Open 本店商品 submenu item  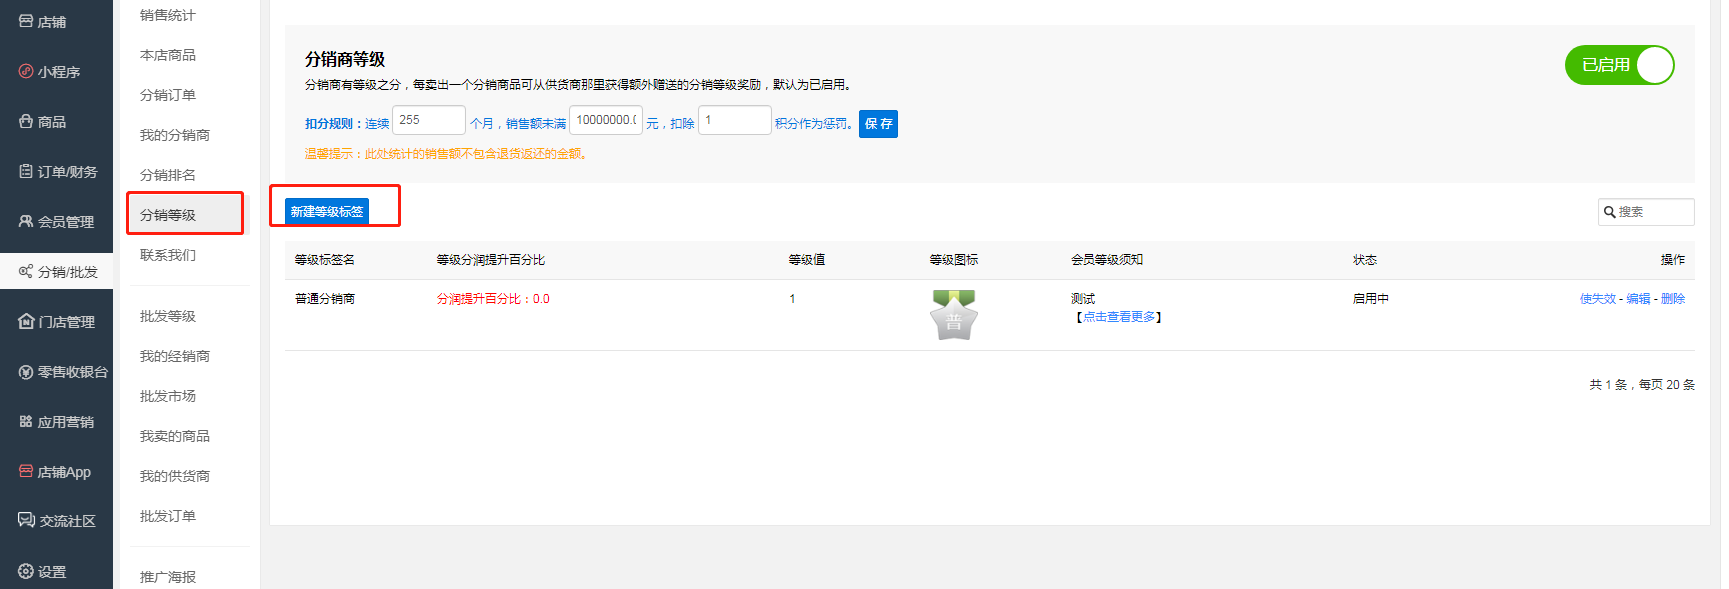click(x=168, y=55)
